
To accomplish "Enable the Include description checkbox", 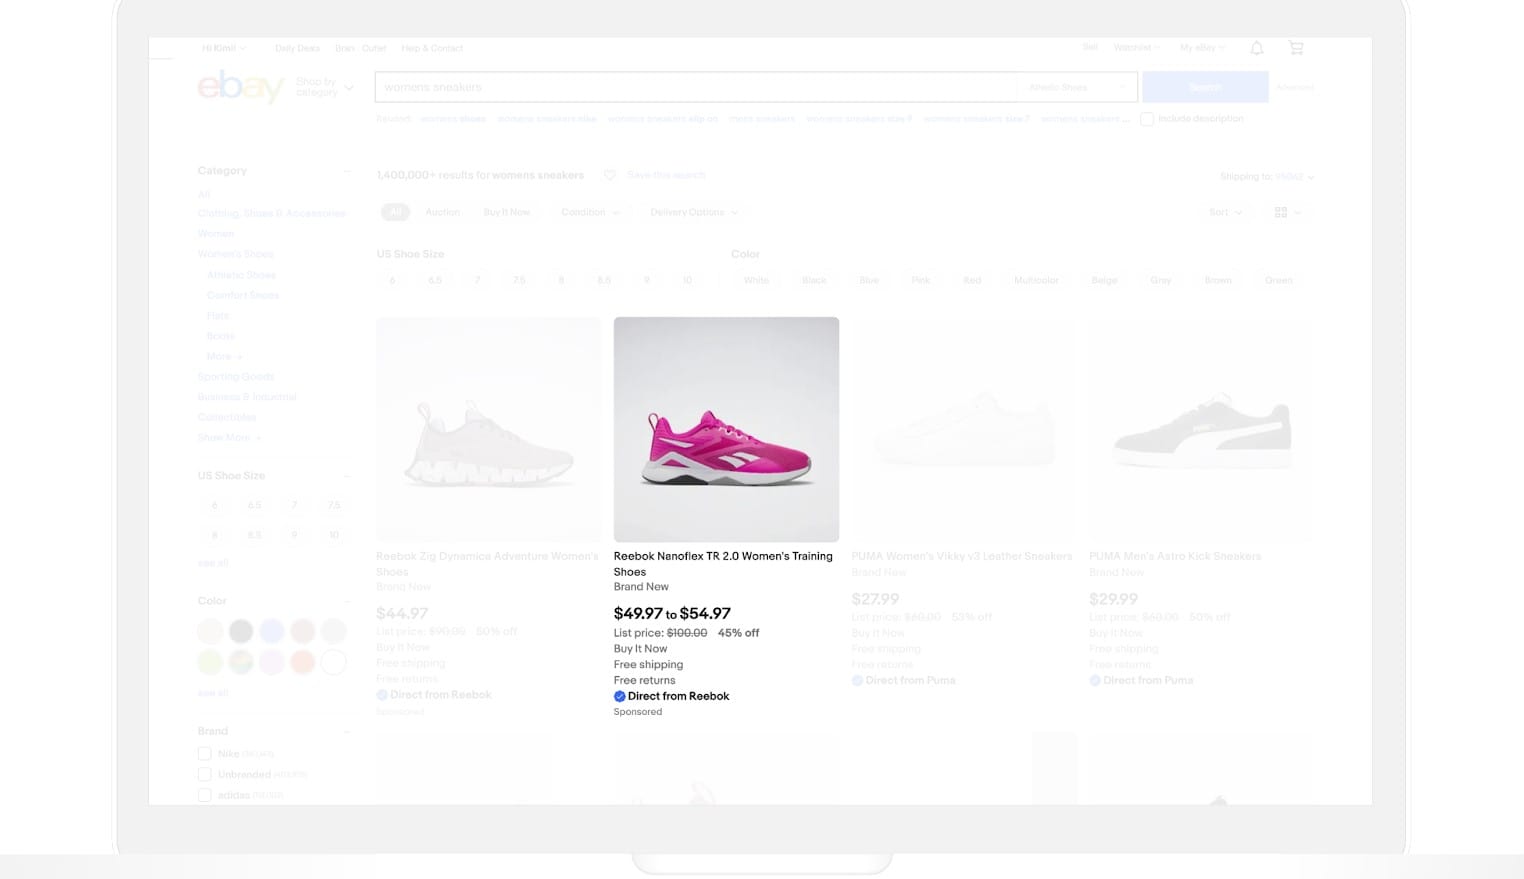I will click(x=1147, y=119).
